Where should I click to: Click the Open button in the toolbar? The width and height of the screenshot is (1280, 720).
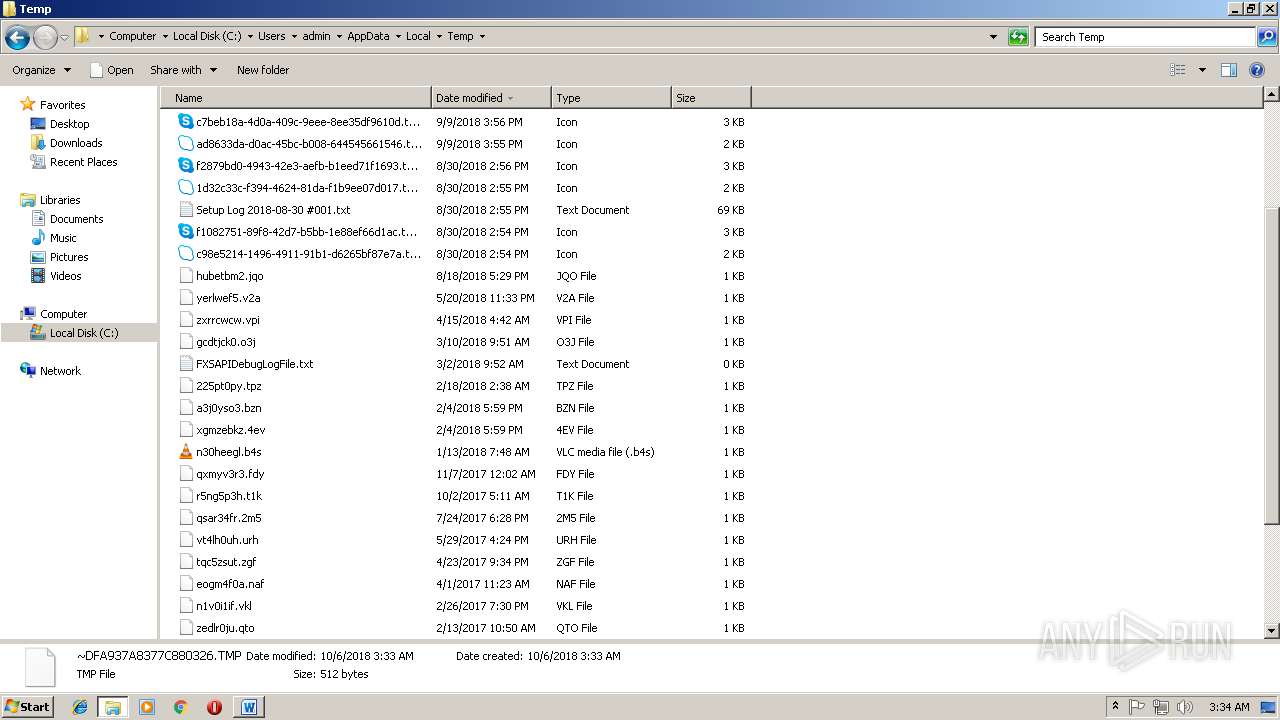pyautogui.click(x=111, y=70)
